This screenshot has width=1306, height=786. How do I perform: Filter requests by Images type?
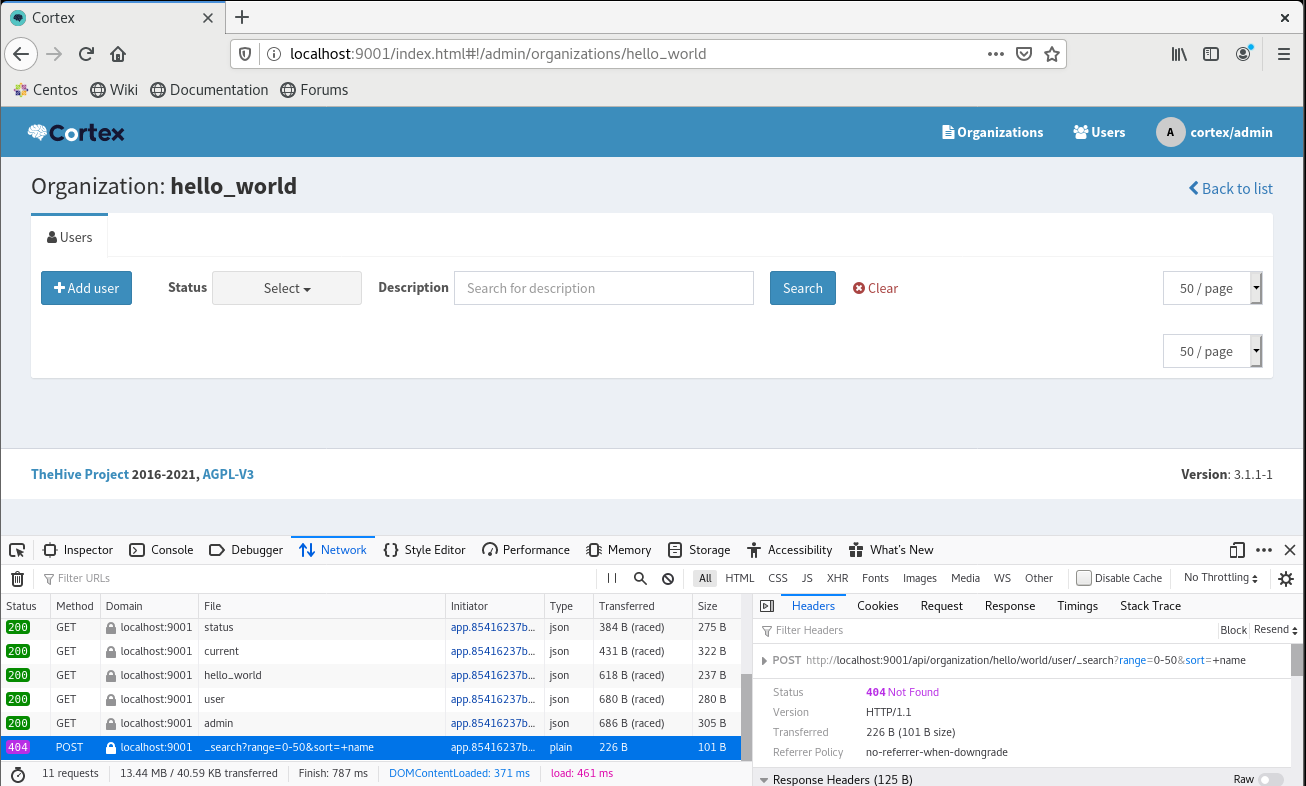pyautogui.click(x=920, y=578)
